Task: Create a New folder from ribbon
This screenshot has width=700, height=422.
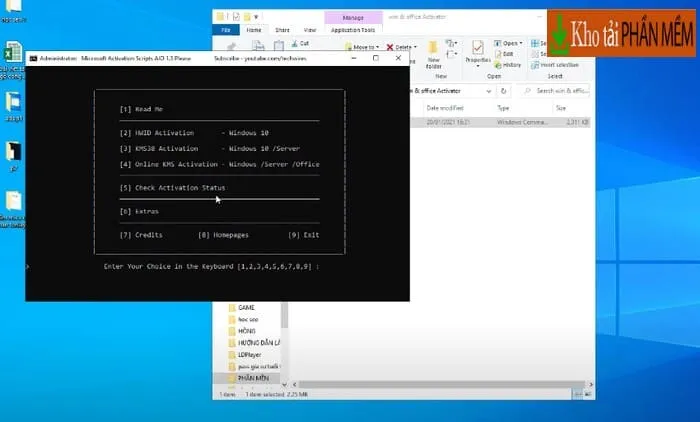Action: [433, 55]
